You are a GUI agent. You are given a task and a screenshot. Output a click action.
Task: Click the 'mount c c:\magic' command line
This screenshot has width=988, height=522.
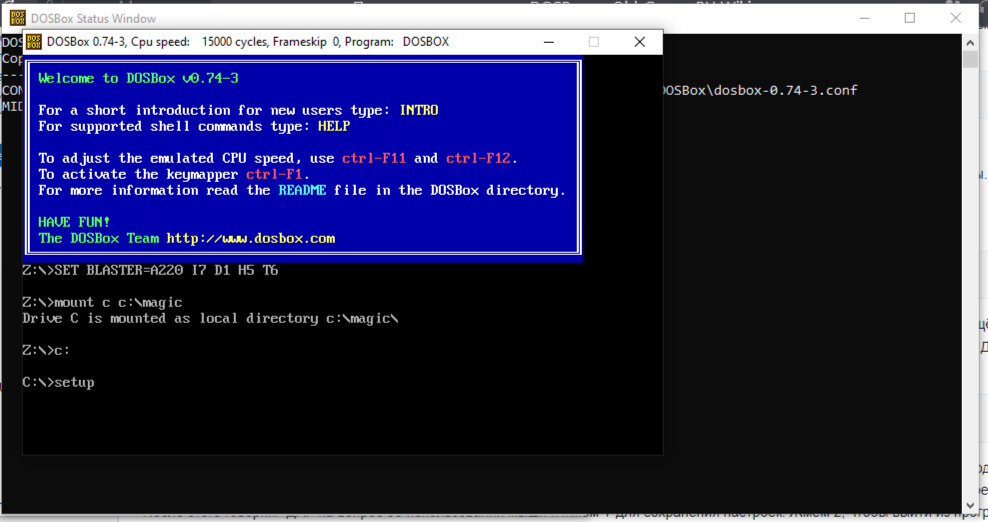click(102, 303)
